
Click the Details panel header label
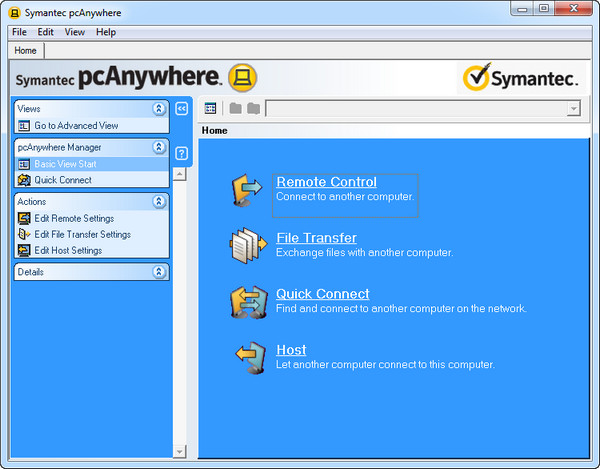(31, 272)
